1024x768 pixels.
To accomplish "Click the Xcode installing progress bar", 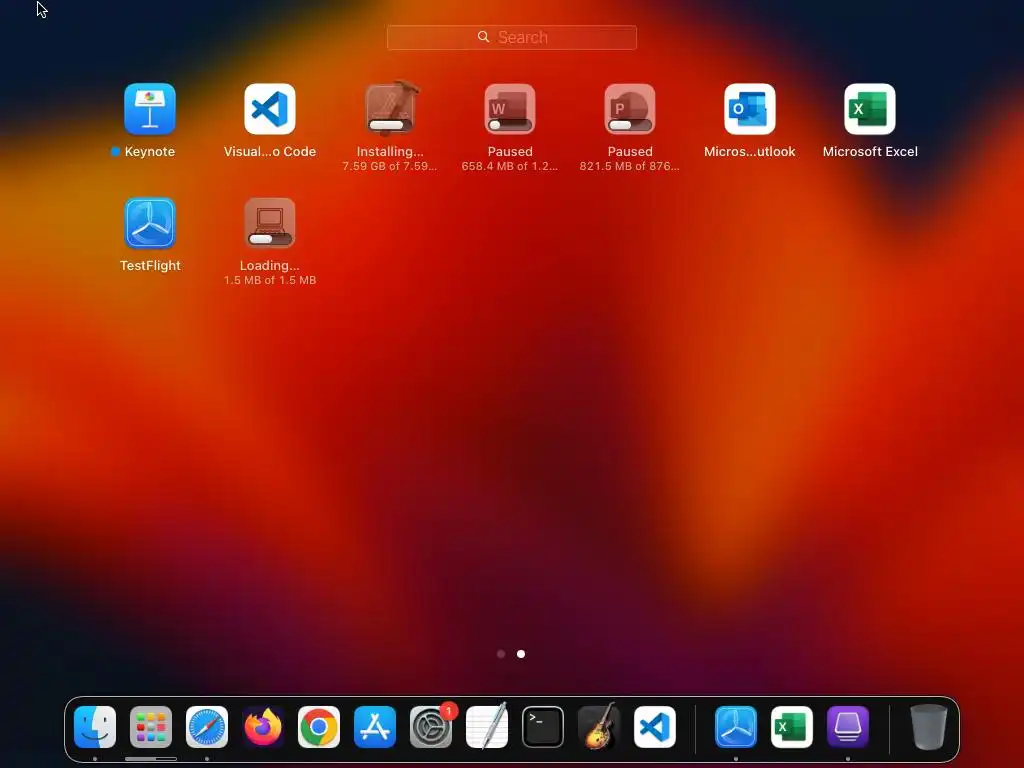I will coord(390,125).
